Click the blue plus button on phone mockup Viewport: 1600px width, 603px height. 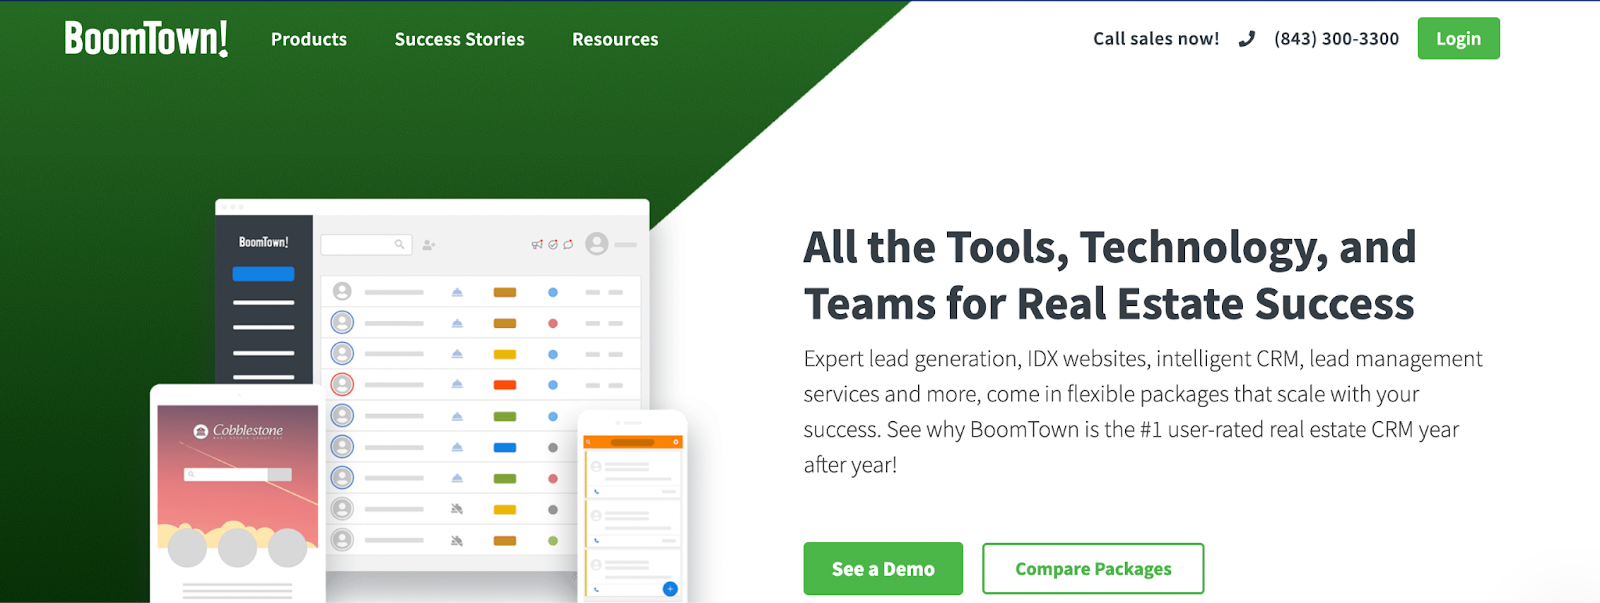pos(670,589)
